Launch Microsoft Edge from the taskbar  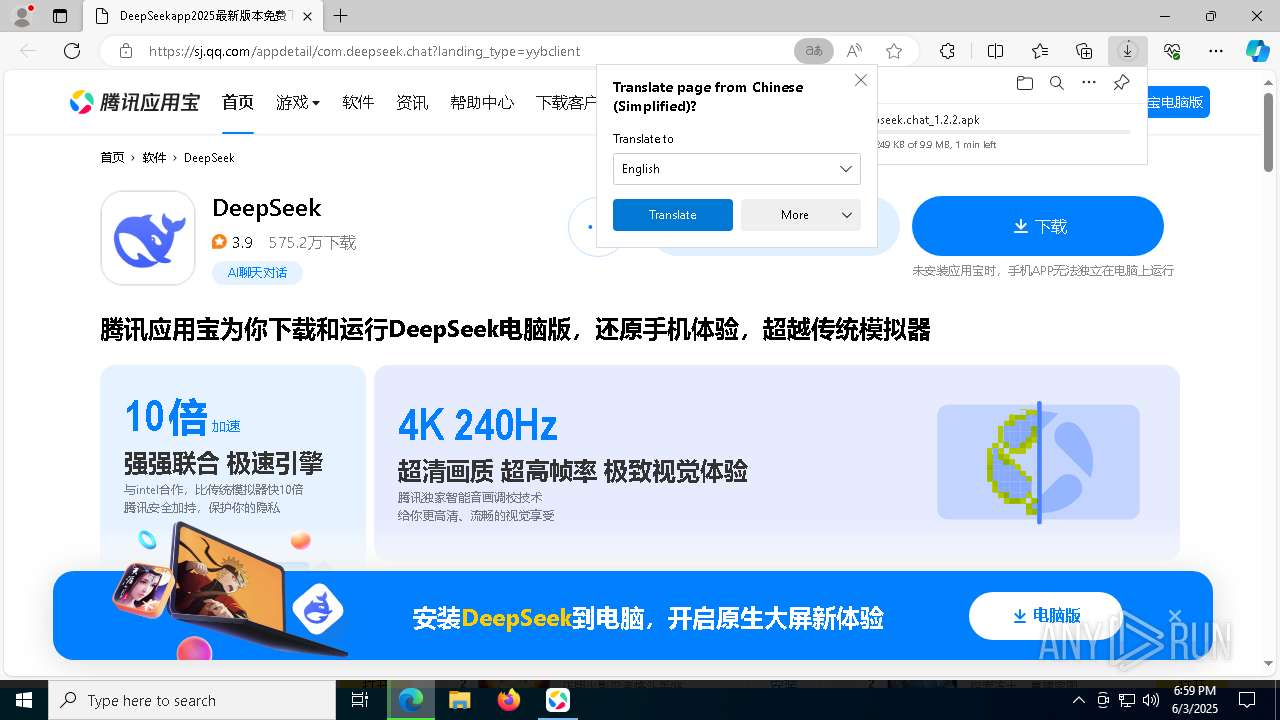(411, 700)
